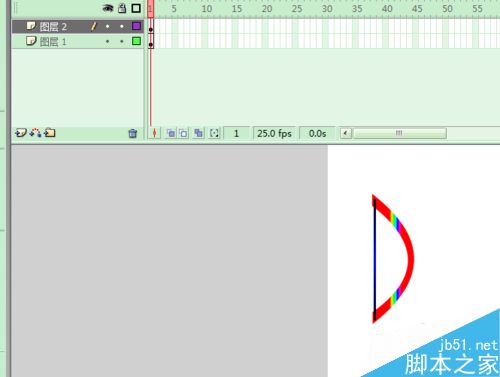Enable onion skin outlines

(183, 133)
